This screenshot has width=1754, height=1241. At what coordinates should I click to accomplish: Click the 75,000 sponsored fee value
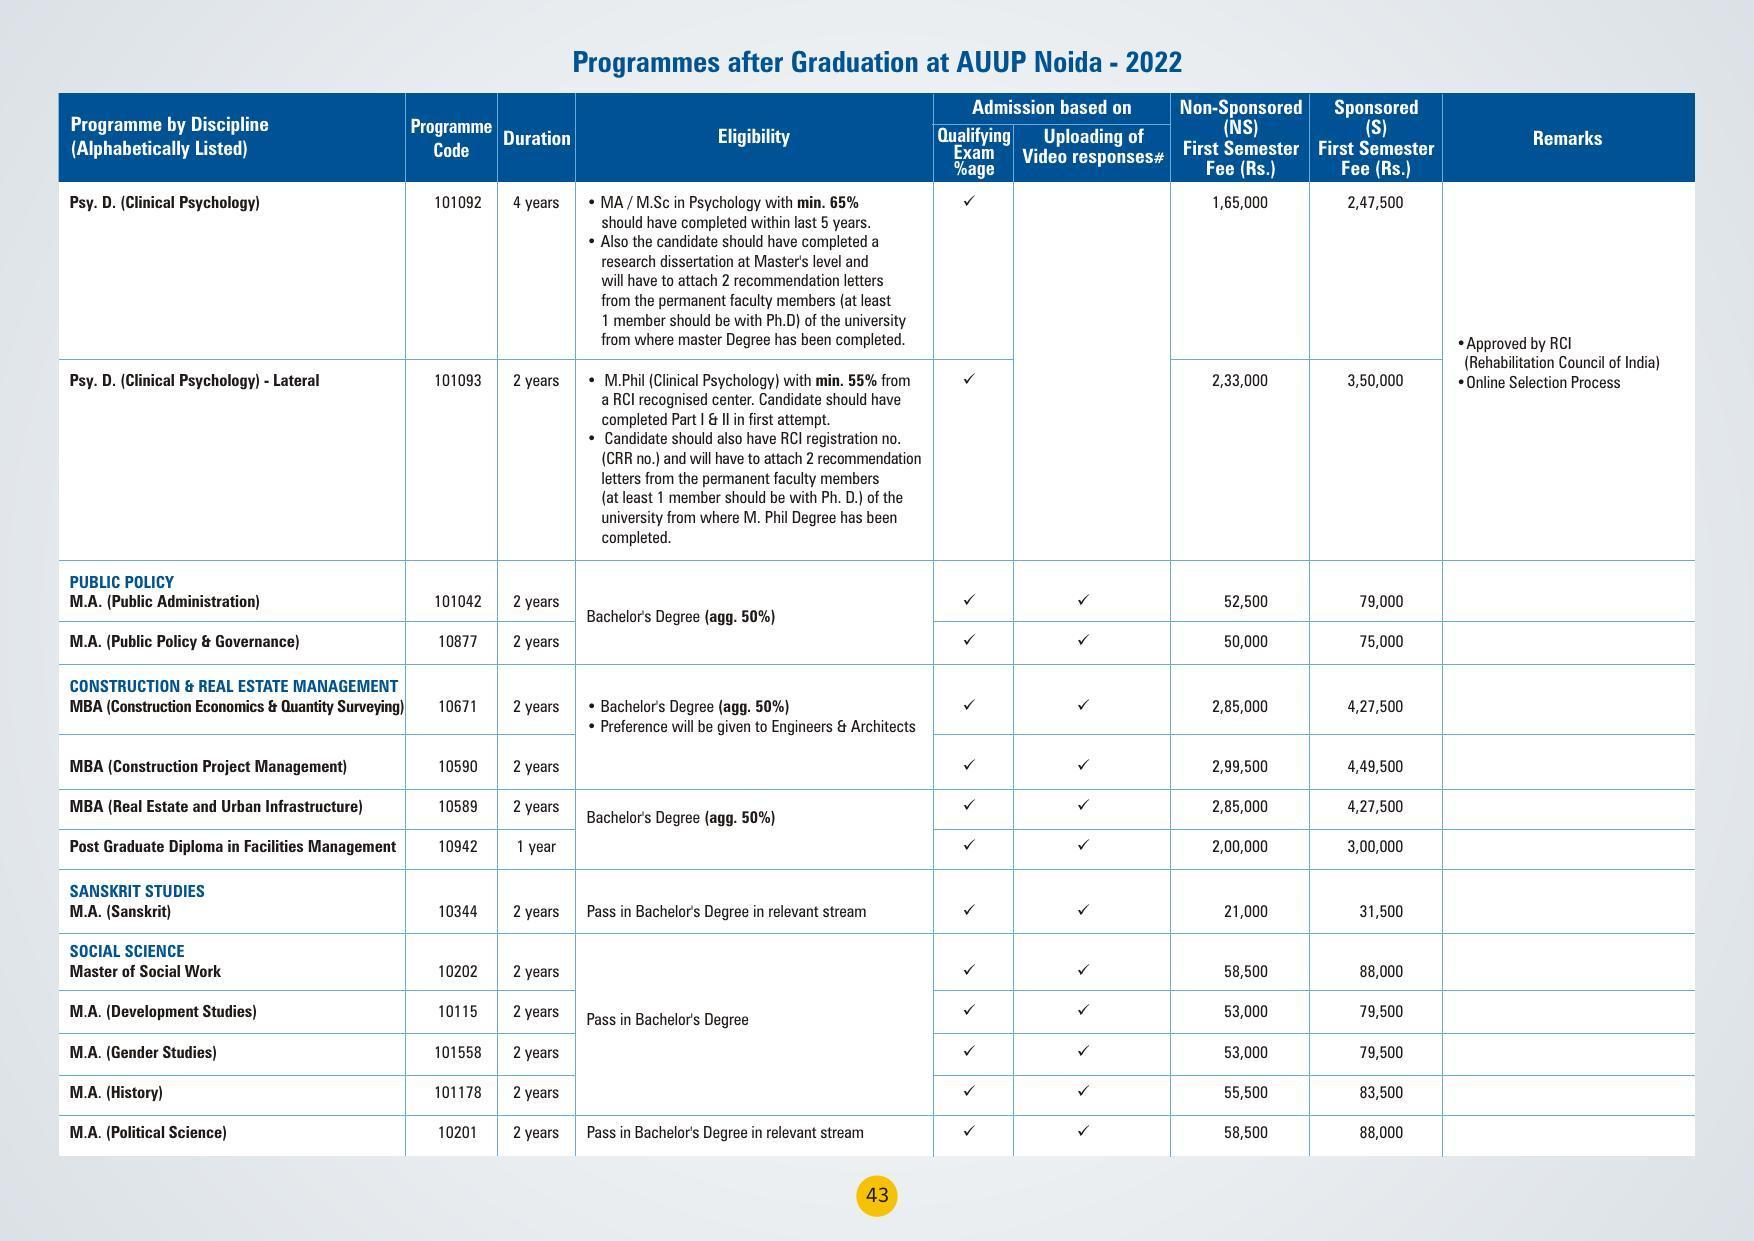click(x=1381, y=641)
